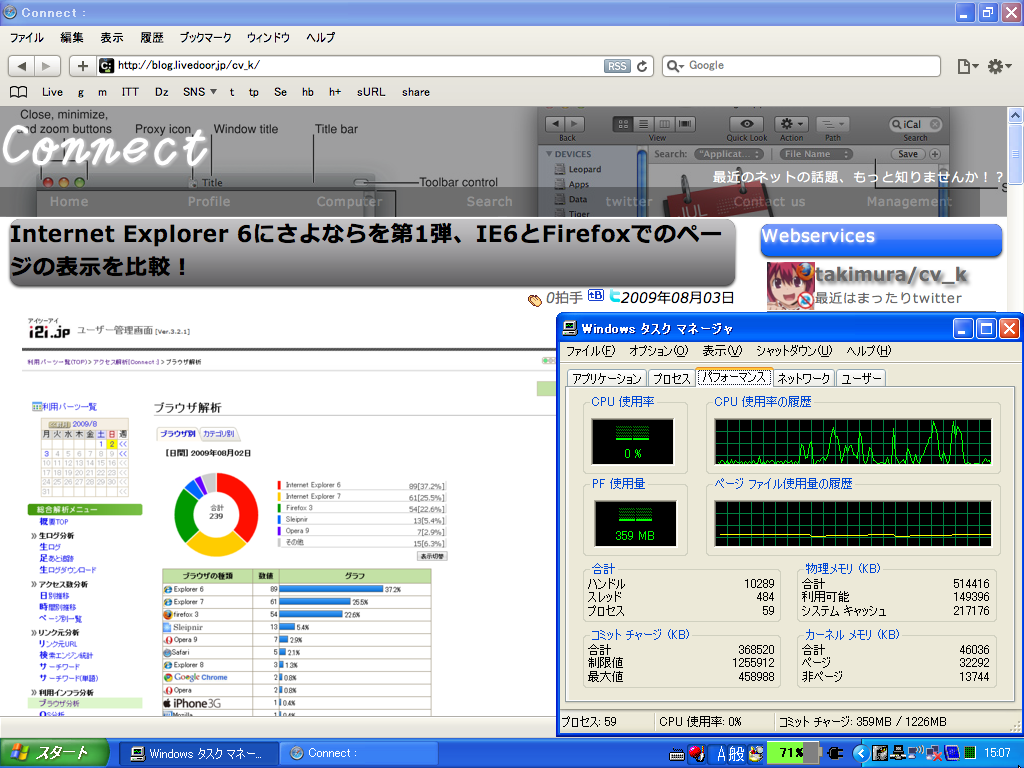Image resolution: width=1024 pixels, height=768 pixels.
Task: Add a bookmark with the plus button
Action: coord(82,66)
